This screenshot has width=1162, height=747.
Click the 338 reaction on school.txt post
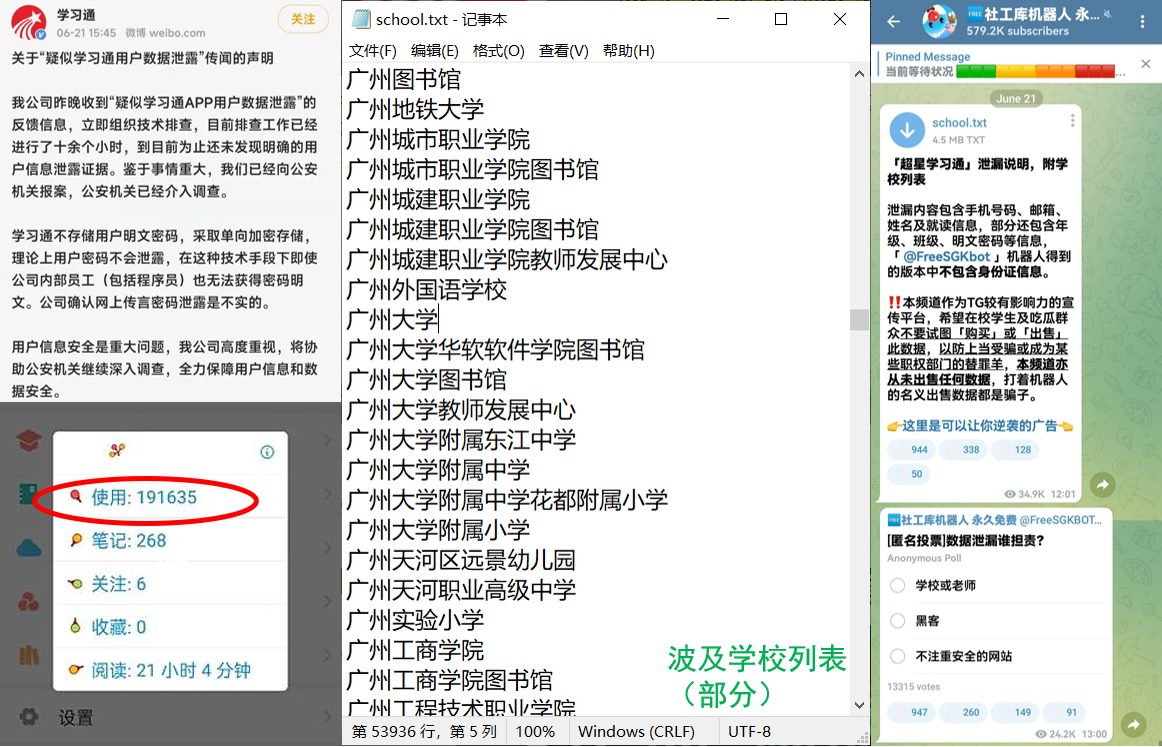click(x=963, y=450)
